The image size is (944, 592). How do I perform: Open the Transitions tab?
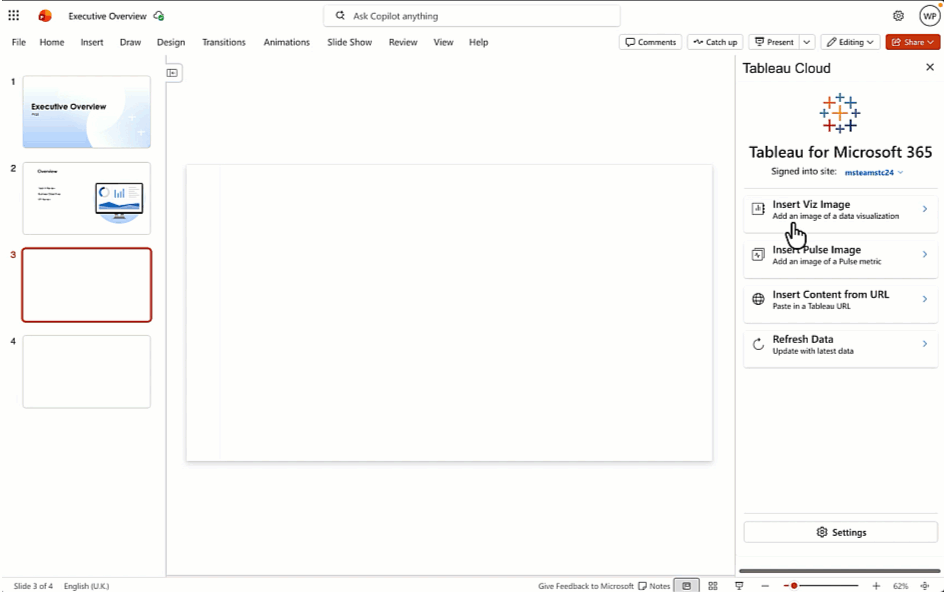[x=223, y=42]
